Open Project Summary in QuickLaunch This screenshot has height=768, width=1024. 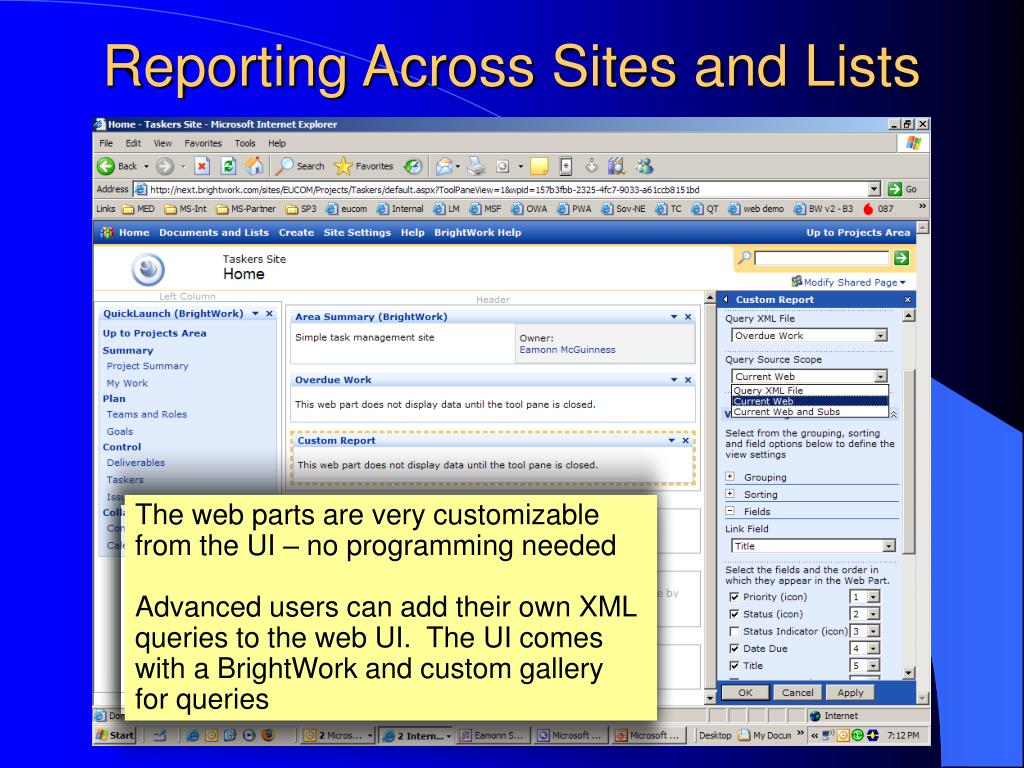click(x=148, y=366)
